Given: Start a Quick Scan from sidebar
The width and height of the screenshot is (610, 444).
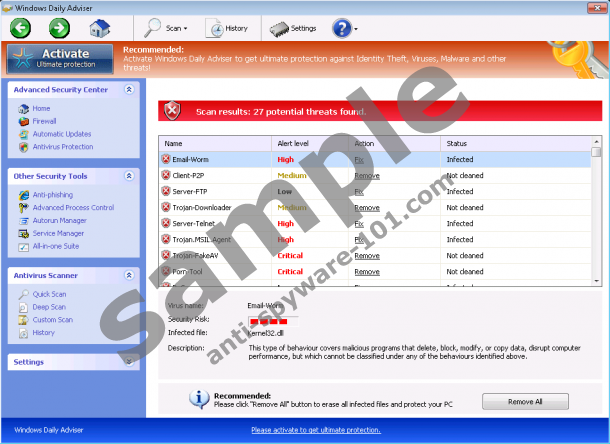Looking at the screenshot, I should (x=49, y=294).
